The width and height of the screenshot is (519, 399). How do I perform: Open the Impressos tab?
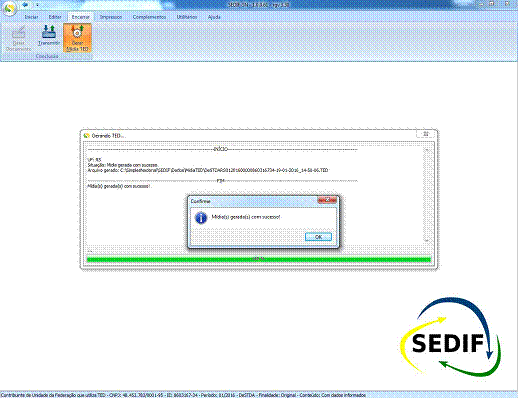(x=111, y=17)
